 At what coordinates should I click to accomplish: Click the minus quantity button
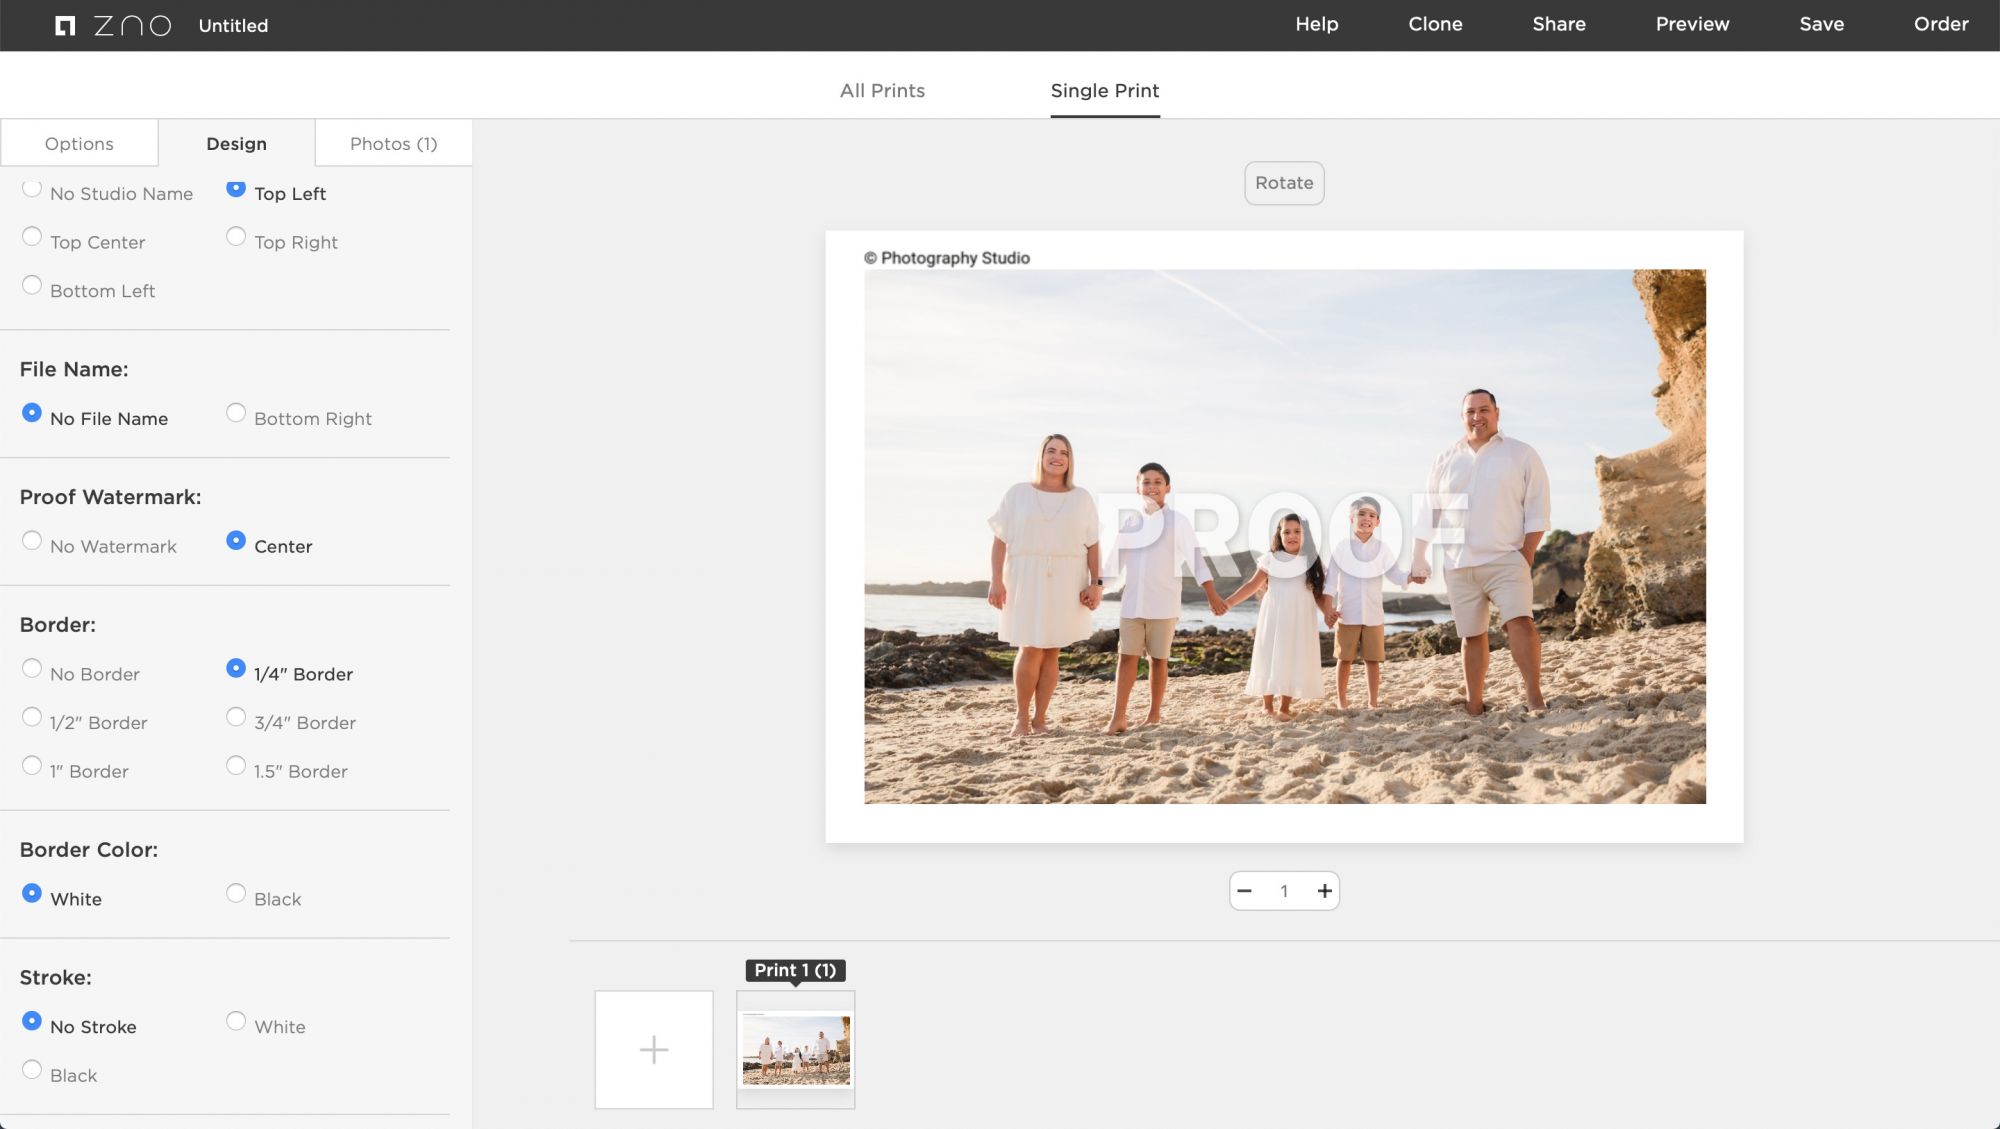pos(1244,891)
